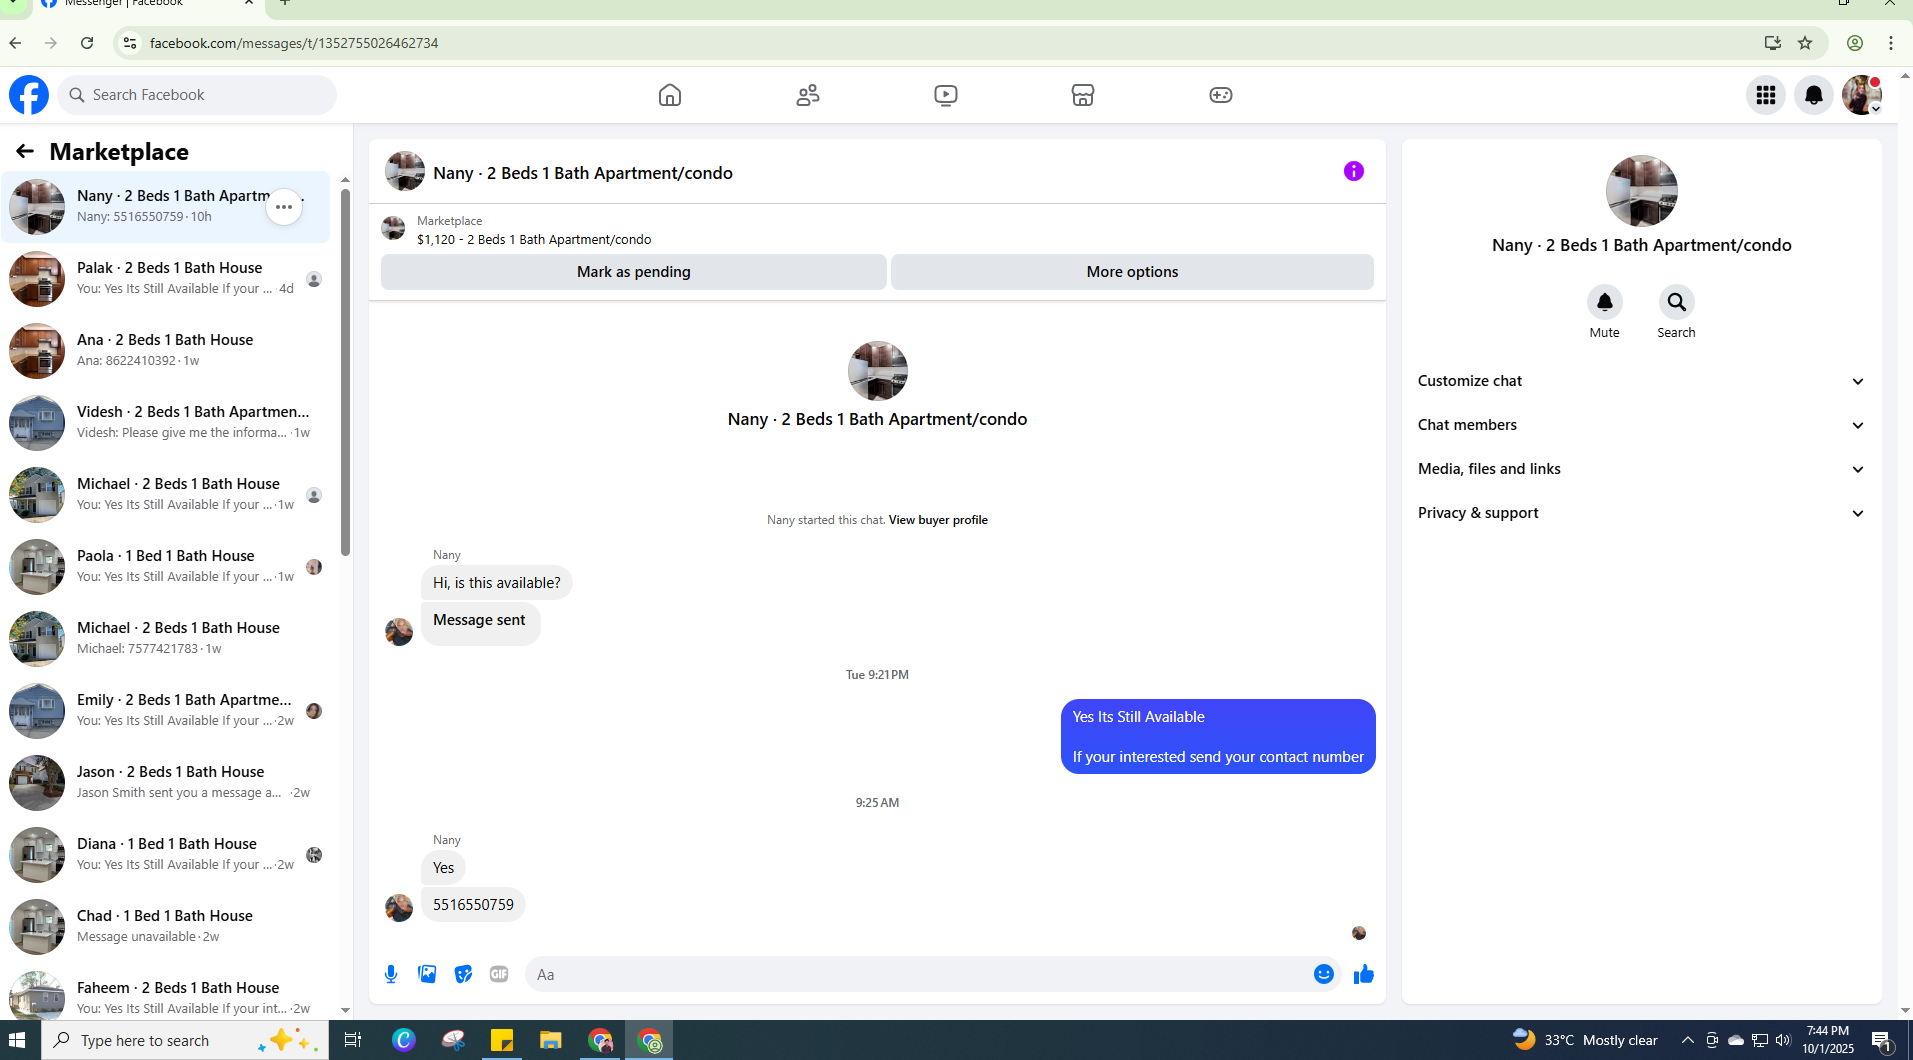Show hidden system tray icons
Viewport: 1913px width, 1060px height.
pyautogui.click(x=1687, y=1040)
